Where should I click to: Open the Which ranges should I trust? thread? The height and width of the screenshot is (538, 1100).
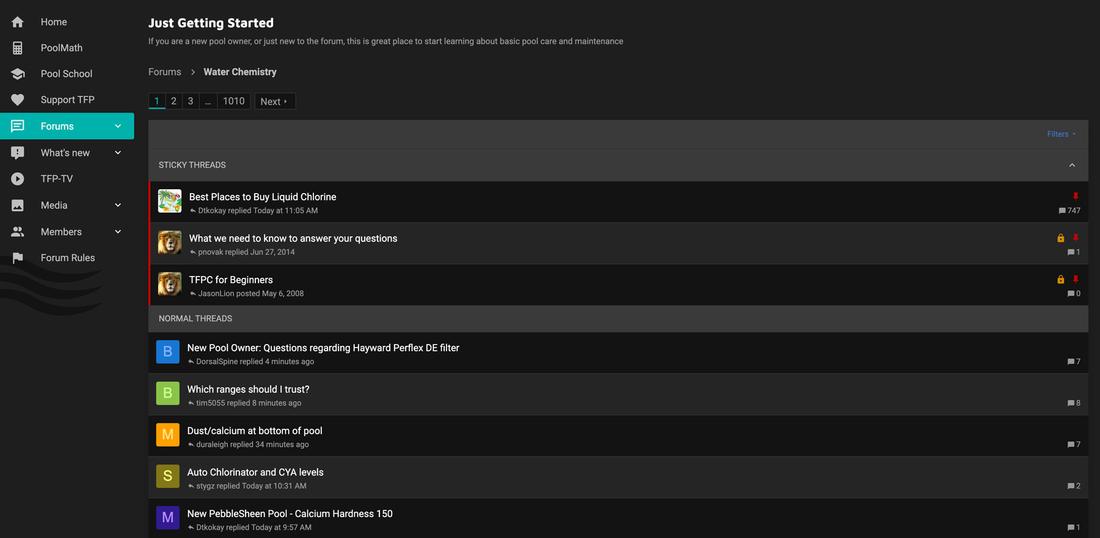click(248, 389)
